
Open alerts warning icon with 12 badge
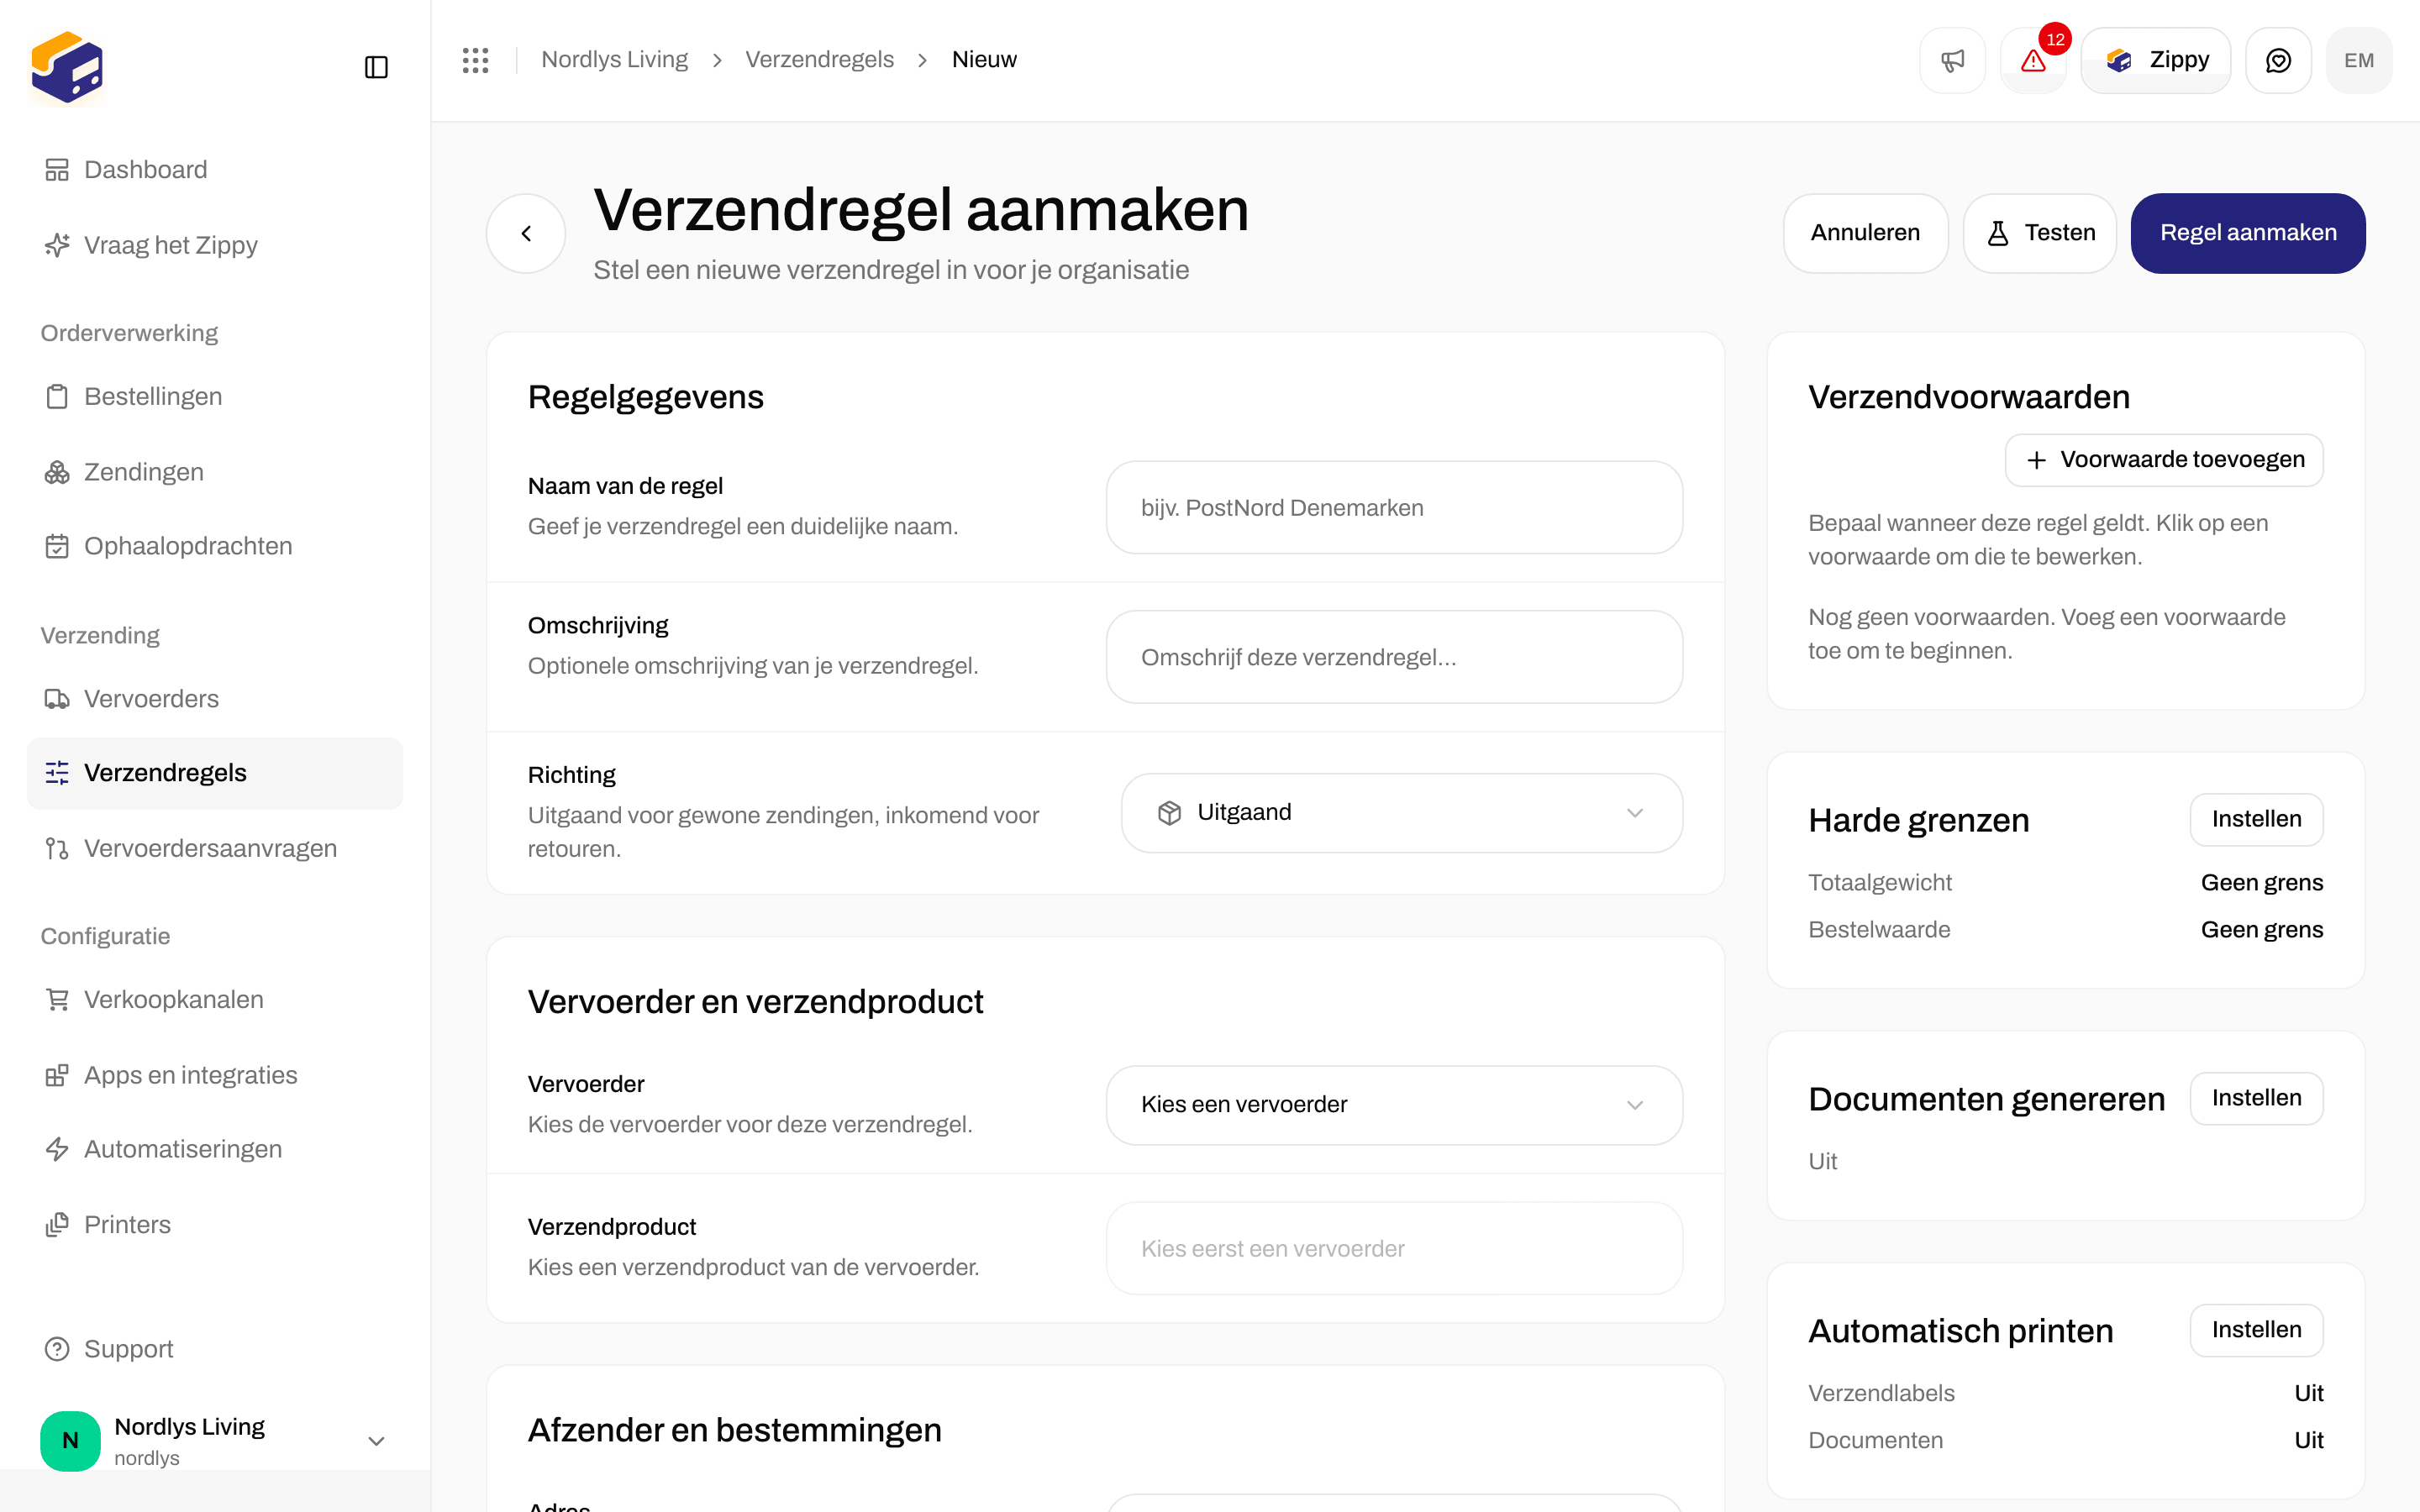(2033, 60)
